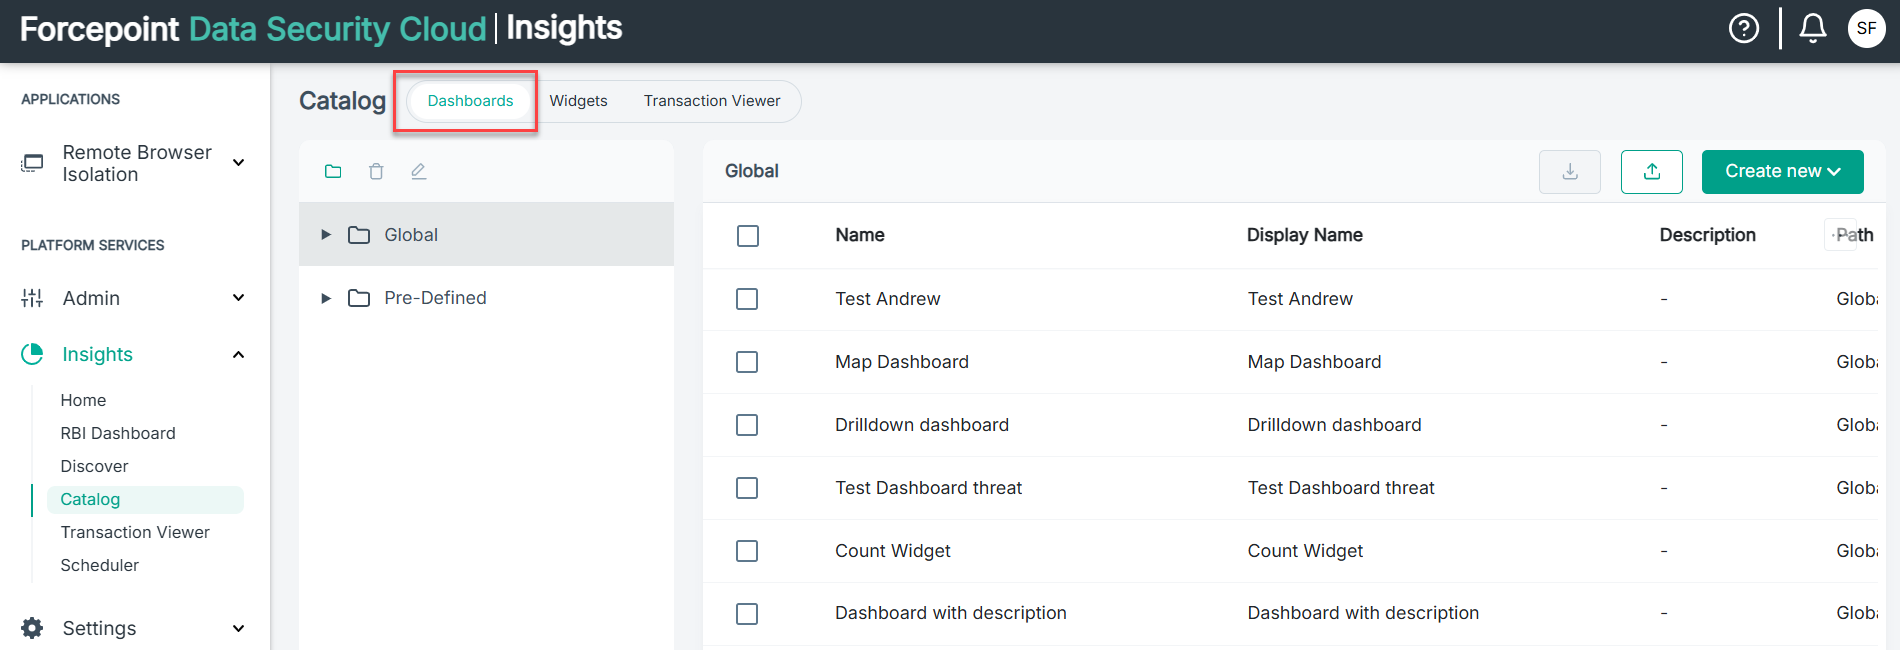The image size is (1900, 650).
Task: Toggle the select-all checkbox in table header
Action: [748, 236]
